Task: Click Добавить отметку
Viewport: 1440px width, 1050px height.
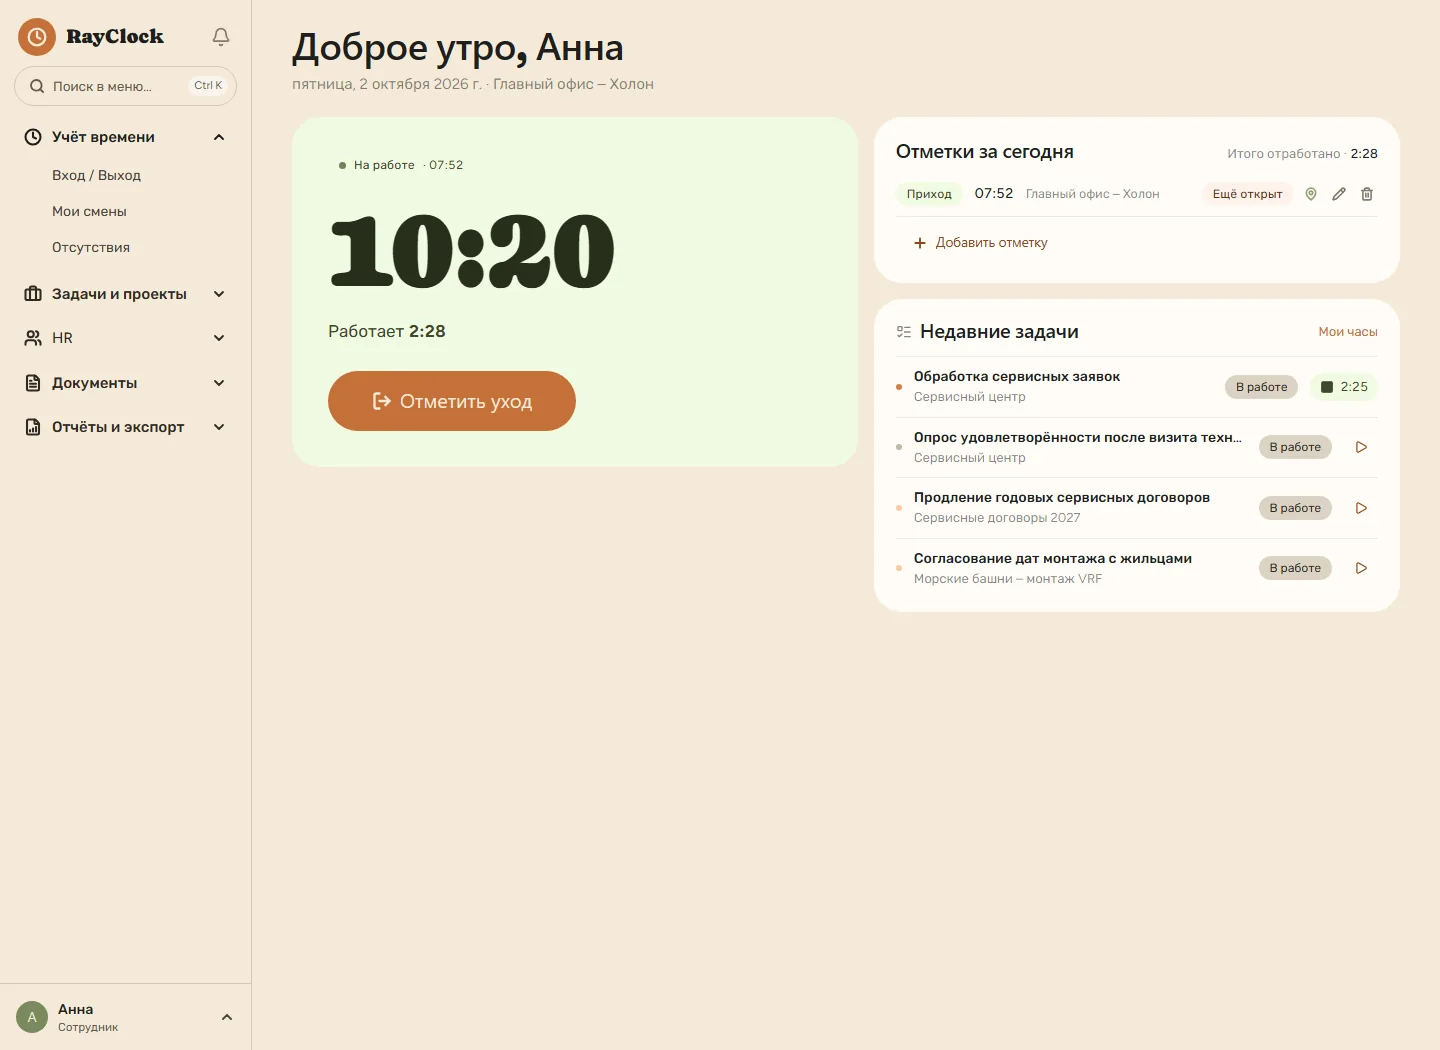Action: 981,243
